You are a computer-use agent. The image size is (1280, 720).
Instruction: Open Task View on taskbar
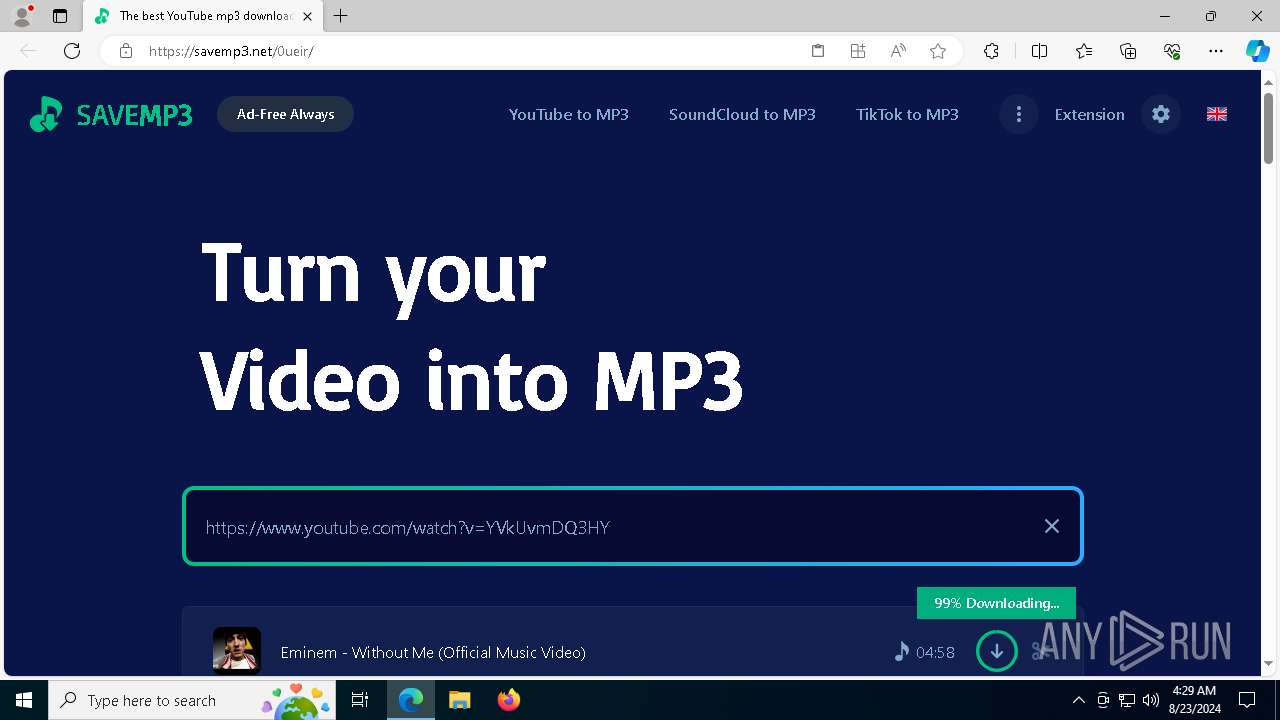click(x=360, y=700)
